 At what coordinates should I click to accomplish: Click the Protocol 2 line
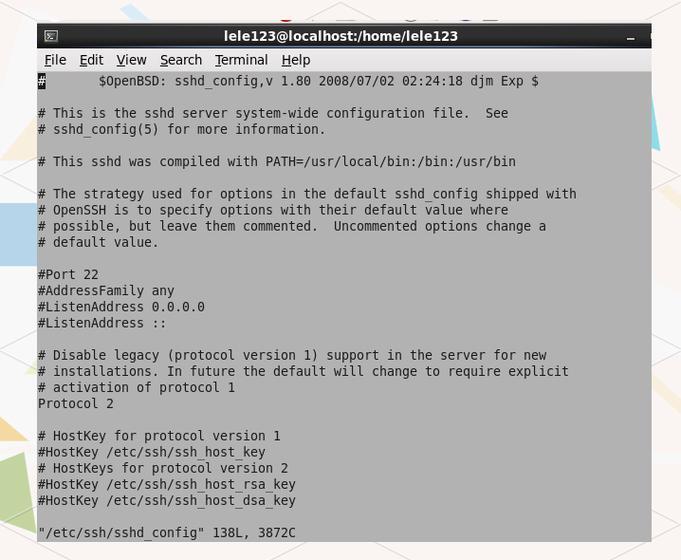pyautogui.click(x=76, y=404)
